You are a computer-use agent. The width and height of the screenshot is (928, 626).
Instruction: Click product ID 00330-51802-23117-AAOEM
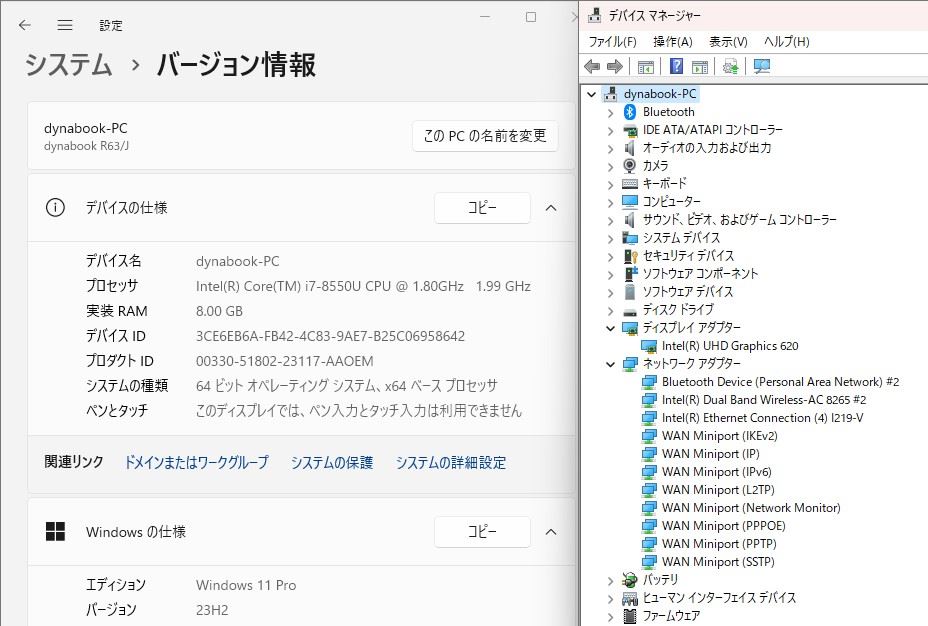285,361
